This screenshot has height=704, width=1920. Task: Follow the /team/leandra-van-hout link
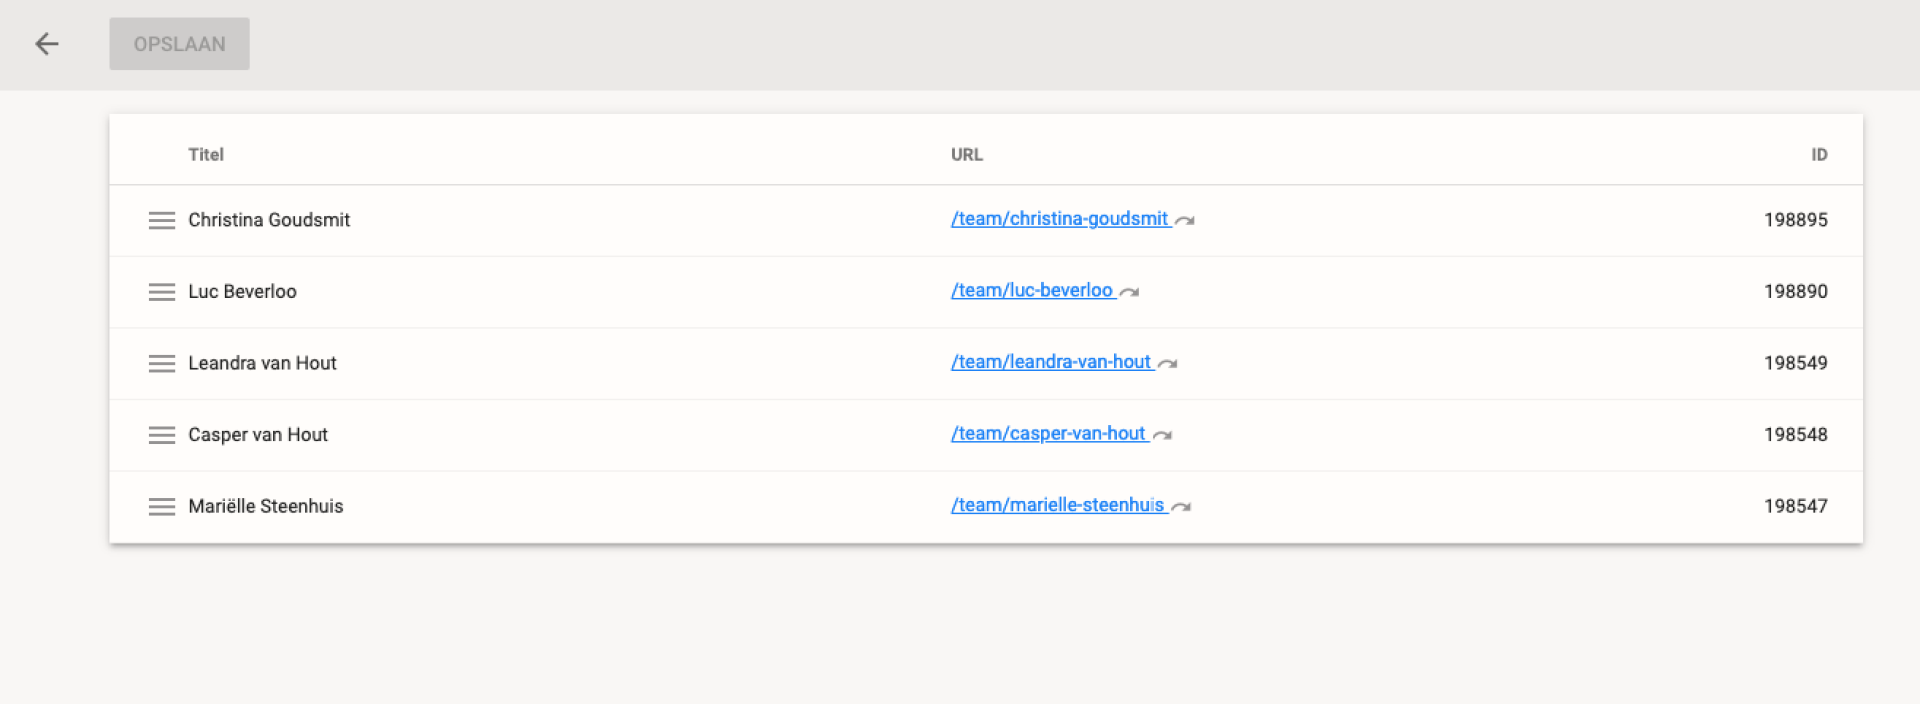click(1051, 362)
